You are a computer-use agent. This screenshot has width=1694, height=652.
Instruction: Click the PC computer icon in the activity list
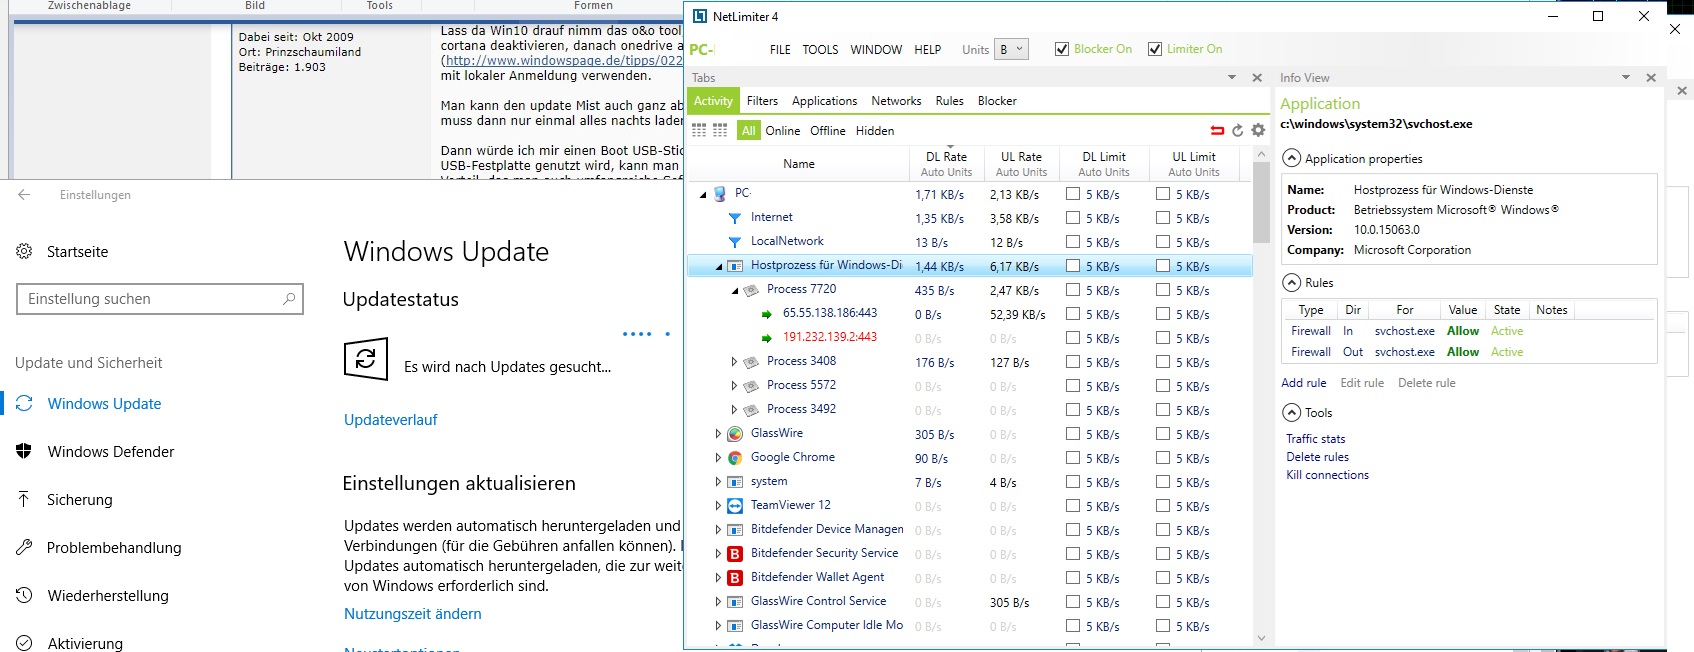tap(719, 194)
